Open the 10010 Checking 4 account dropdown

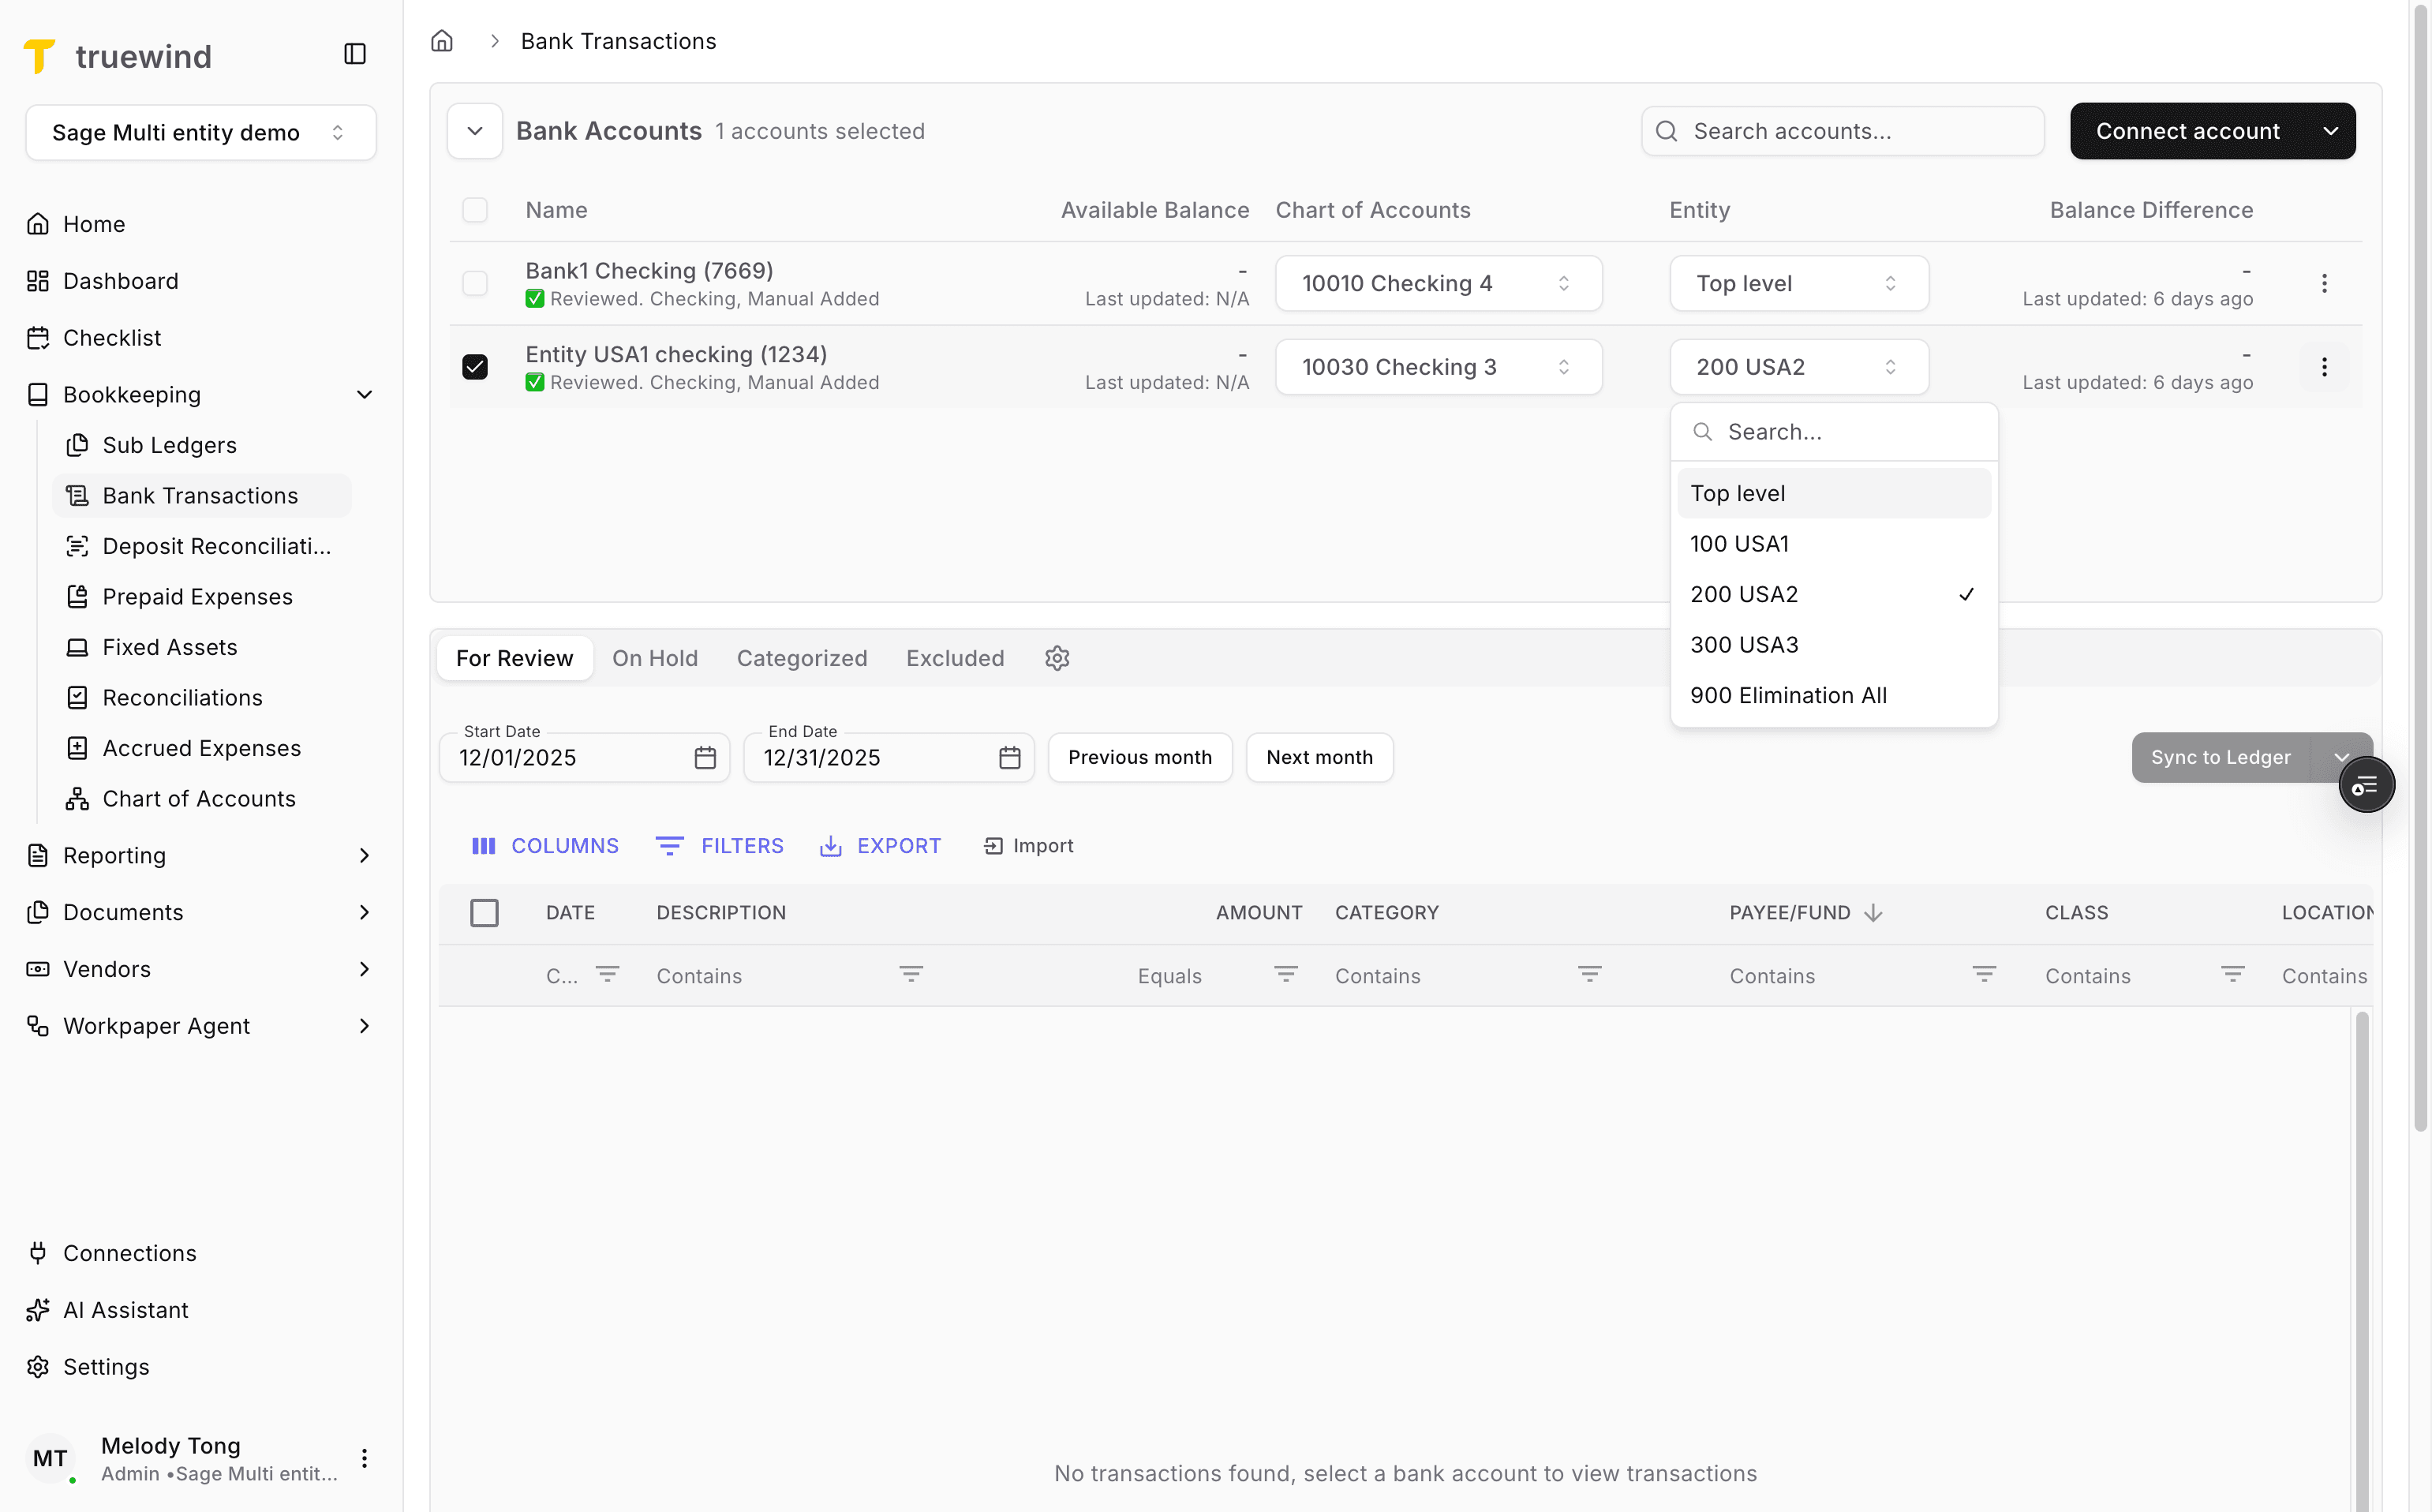click(1438, 283)
